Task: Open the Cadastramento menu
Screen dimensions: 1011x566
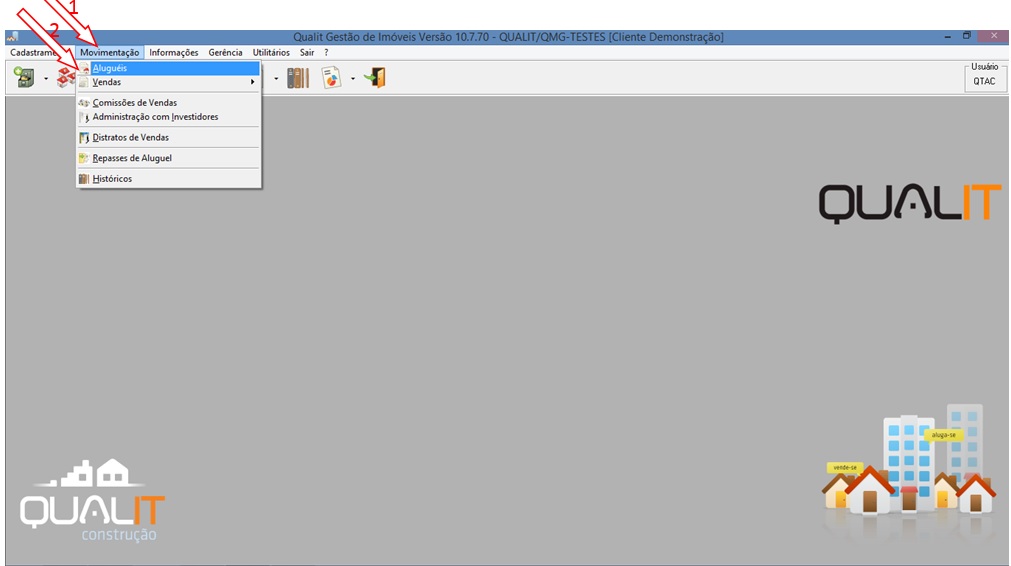Action: click(34, 52)
